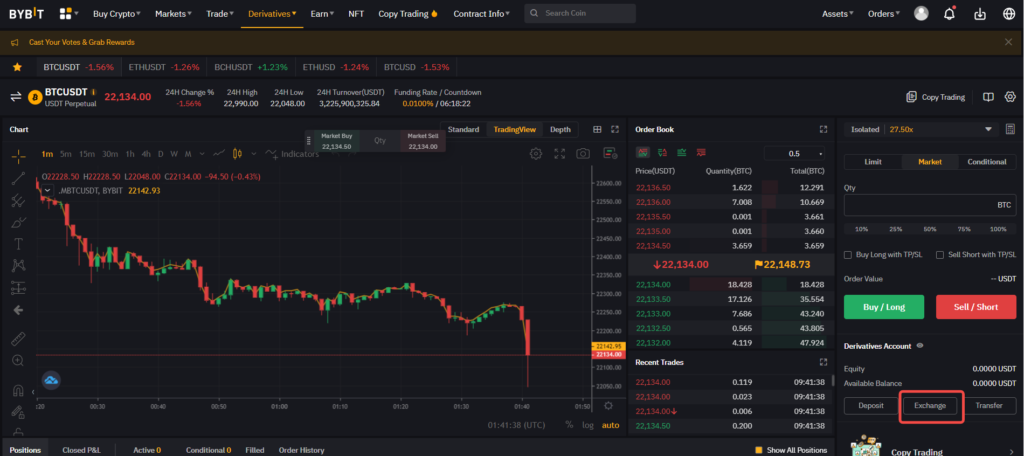Image resolution: width=1024 pixels, height=456 pixels.
Task: Open the user profile avatar
Action: pos(921,14)
